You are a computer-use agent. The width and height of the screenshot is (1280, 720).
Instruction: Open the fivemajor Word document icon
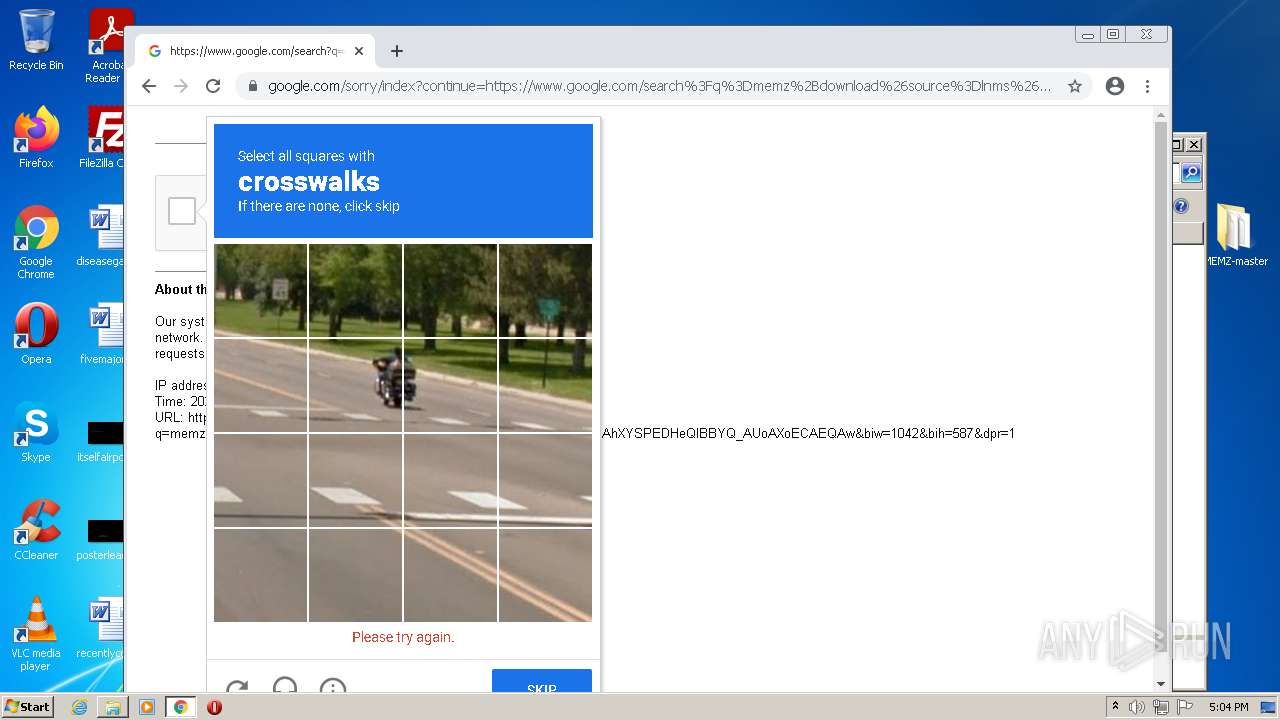point(104,334)
